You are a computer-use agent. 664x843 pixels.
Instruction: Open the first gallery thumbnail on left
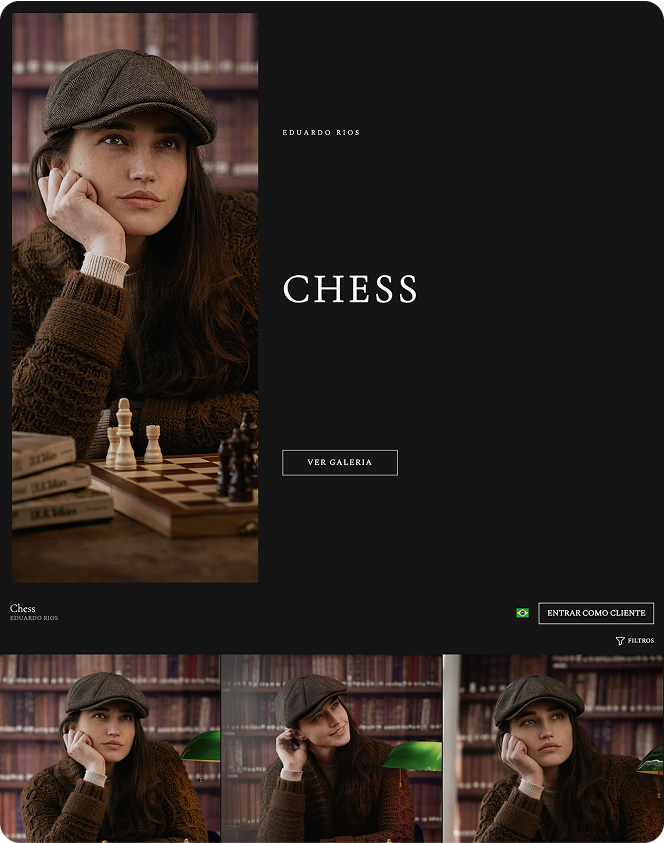[110, 748]
